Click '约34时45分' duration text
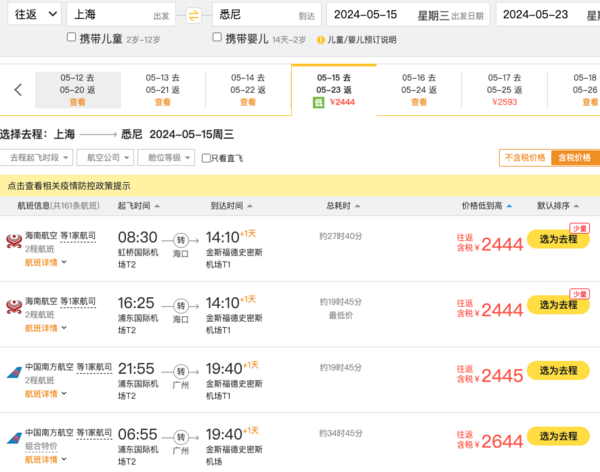This screenshot has width=600, height=472. point(341,433)
